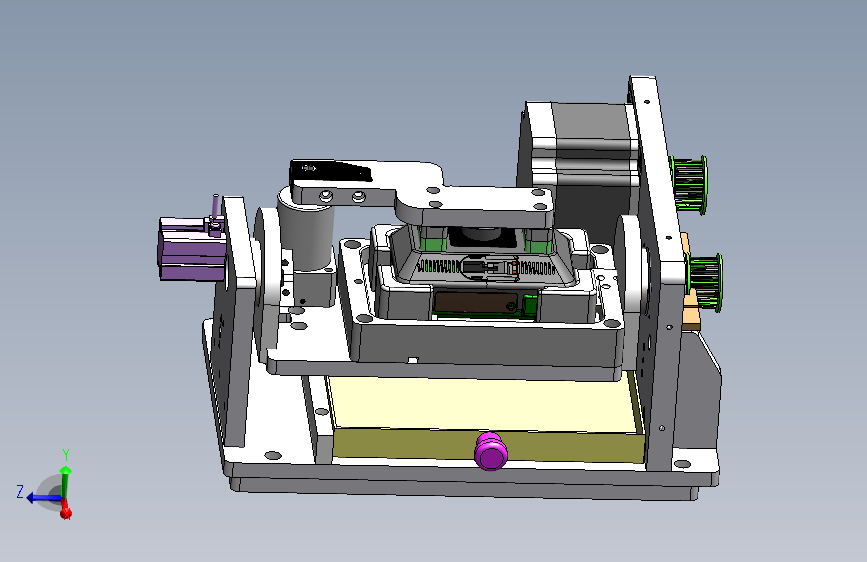Select the upper green timing pulley
867x562 pixels.
688,184
